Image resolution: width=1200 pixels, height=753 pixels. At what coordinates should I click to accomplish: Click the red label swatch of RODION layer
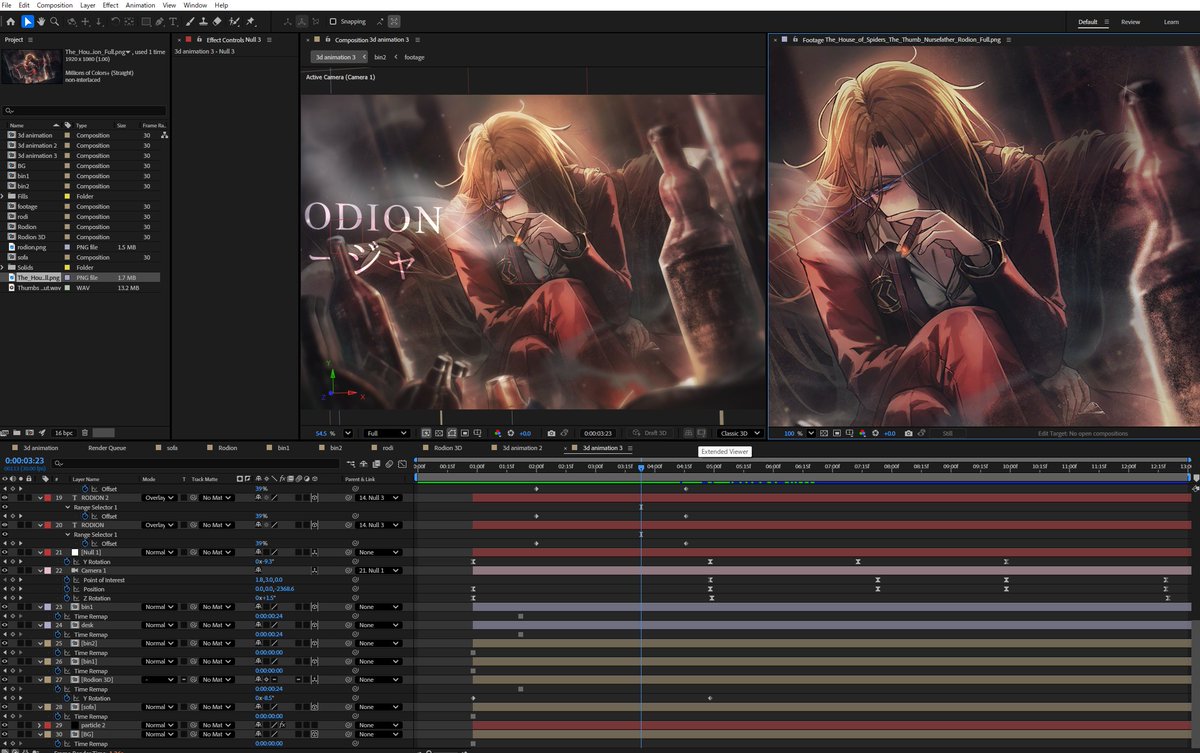coord(48,525)
